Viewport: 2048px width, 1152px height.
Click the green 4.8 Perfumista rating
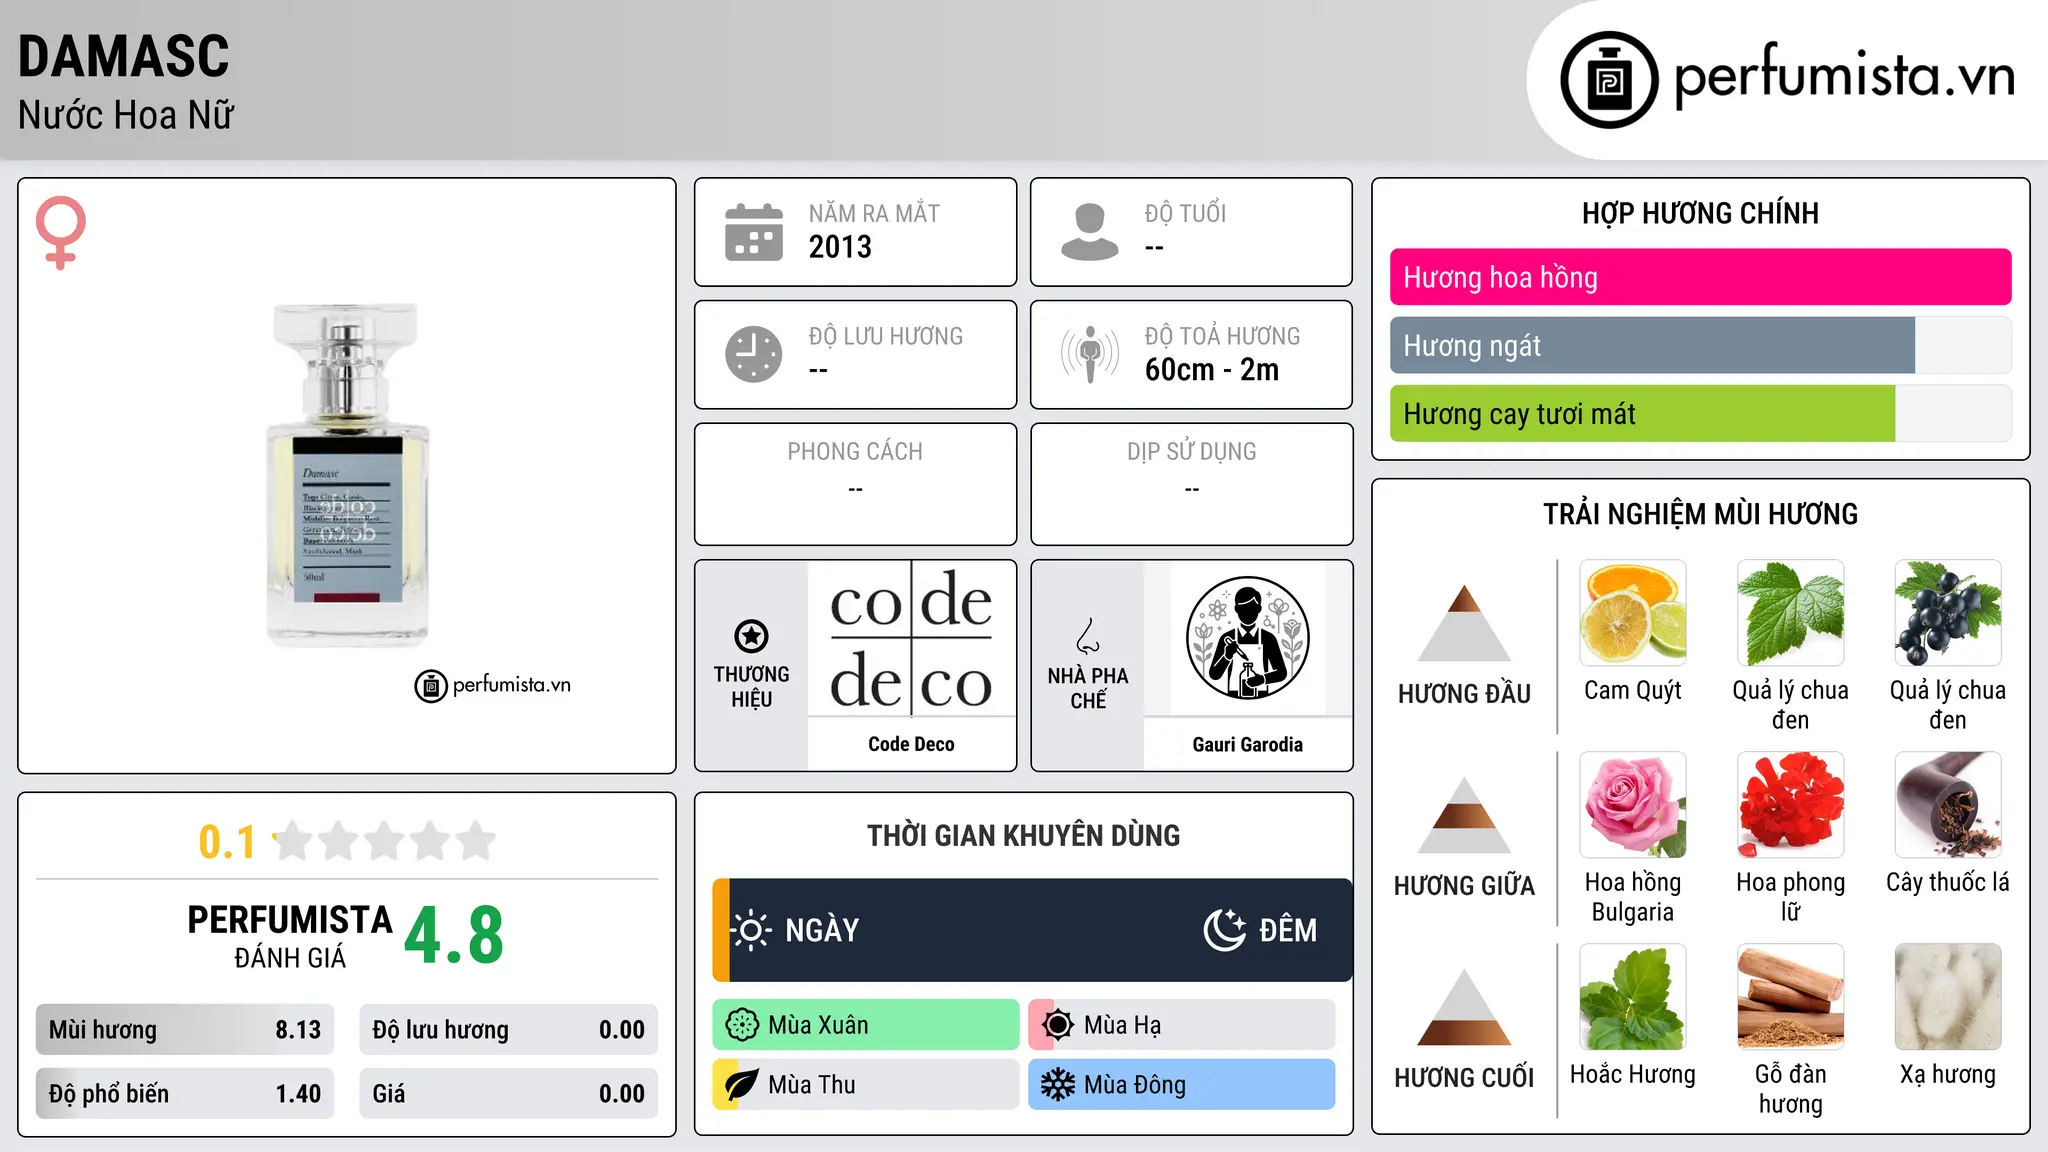coord(454,935)
